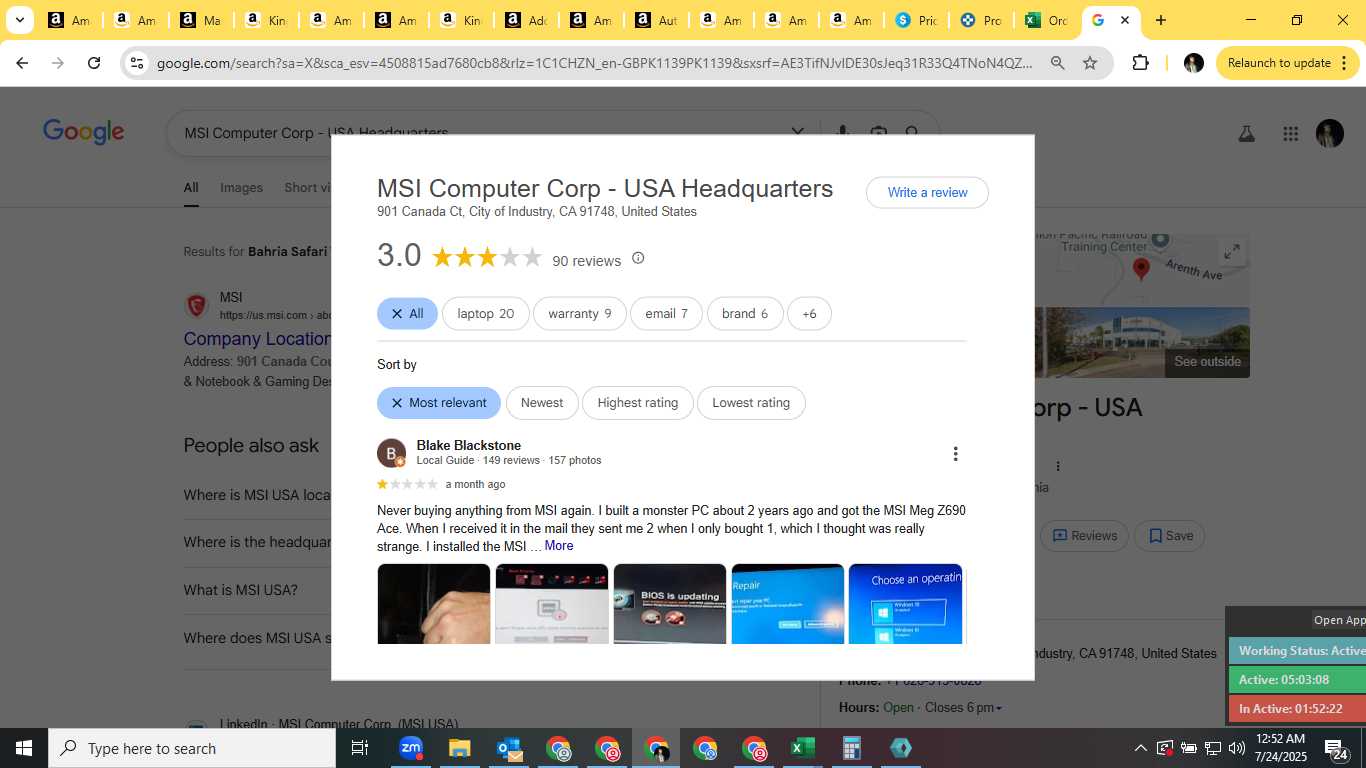The image size is (1366, 768).
Task: Open the 'Choose an operating' review photo
Action: [906, 604]
